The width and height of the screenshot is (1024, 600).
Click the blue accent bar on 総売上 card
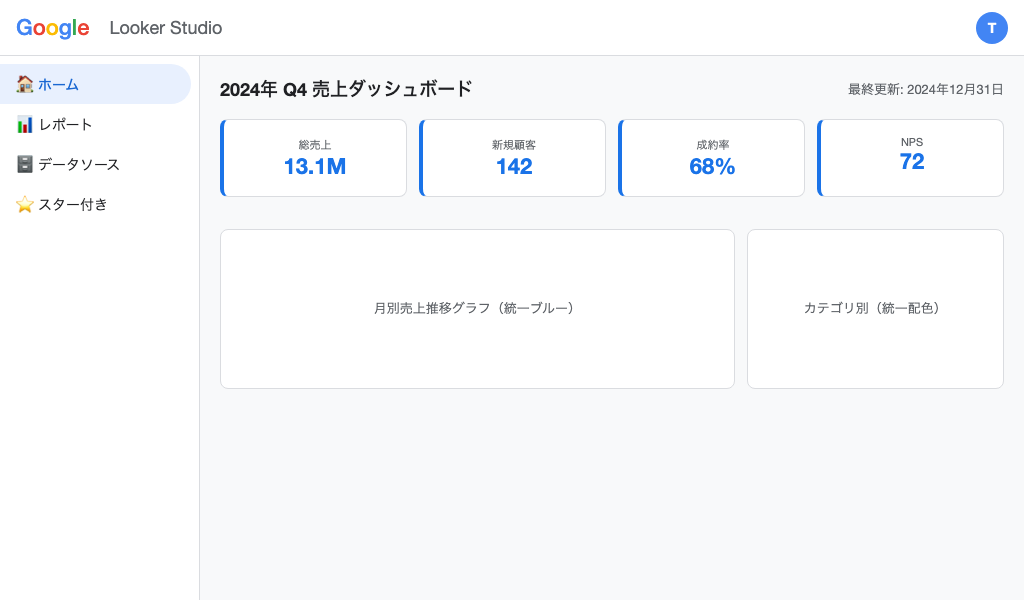pyautogui.click(x=222, y=157)
